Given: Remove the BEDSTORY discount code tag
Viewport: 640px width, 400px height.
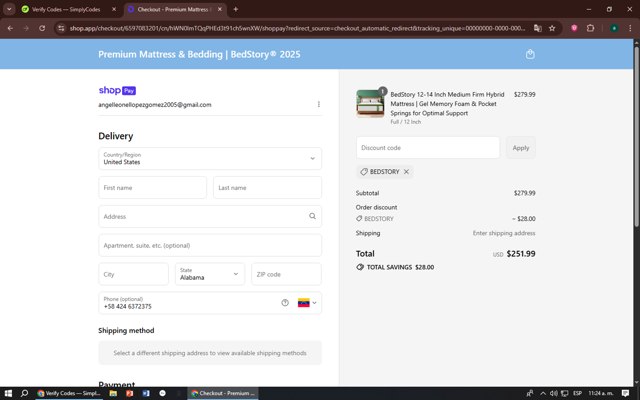Looking at the screenshot, I should click(407, 172).
